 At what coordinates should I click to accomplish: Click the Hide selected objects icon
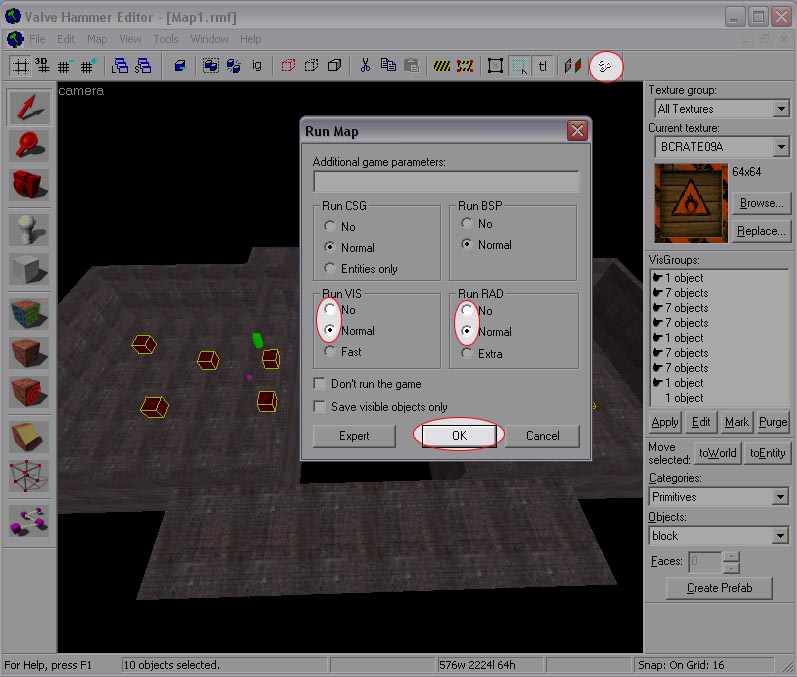(288, 66)
